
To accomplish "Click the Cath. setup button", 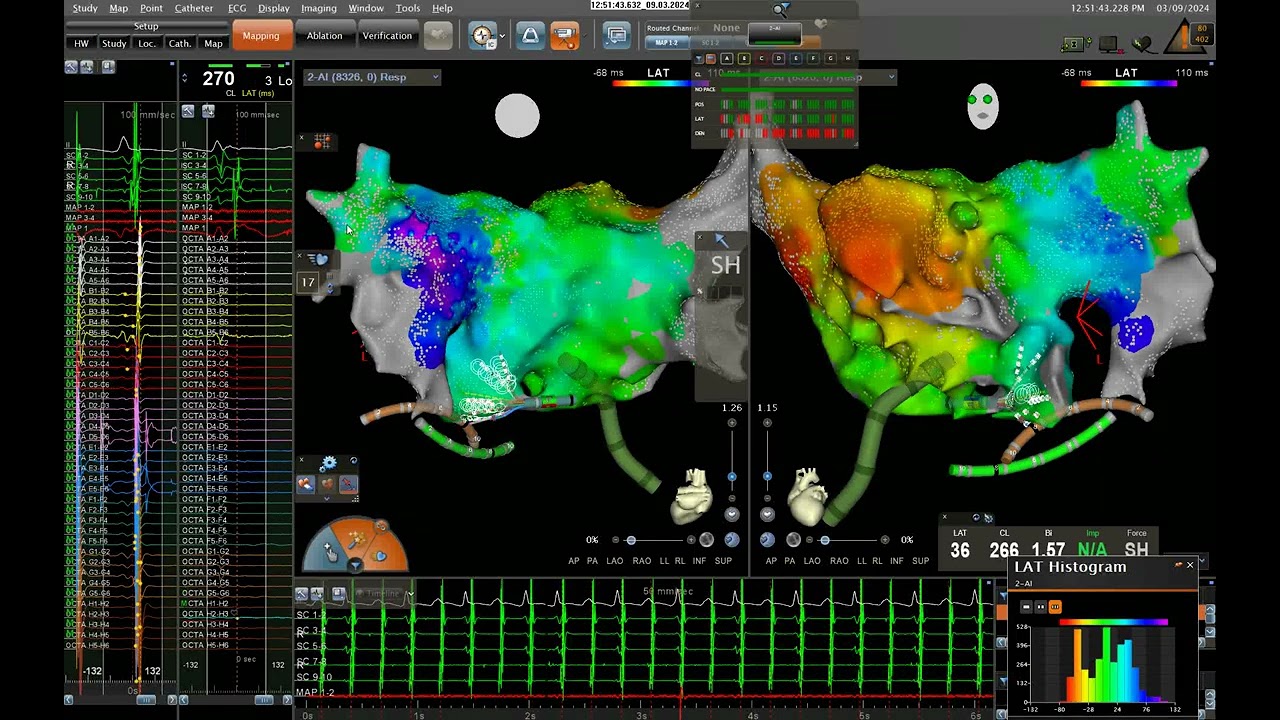I will (180, 43).
